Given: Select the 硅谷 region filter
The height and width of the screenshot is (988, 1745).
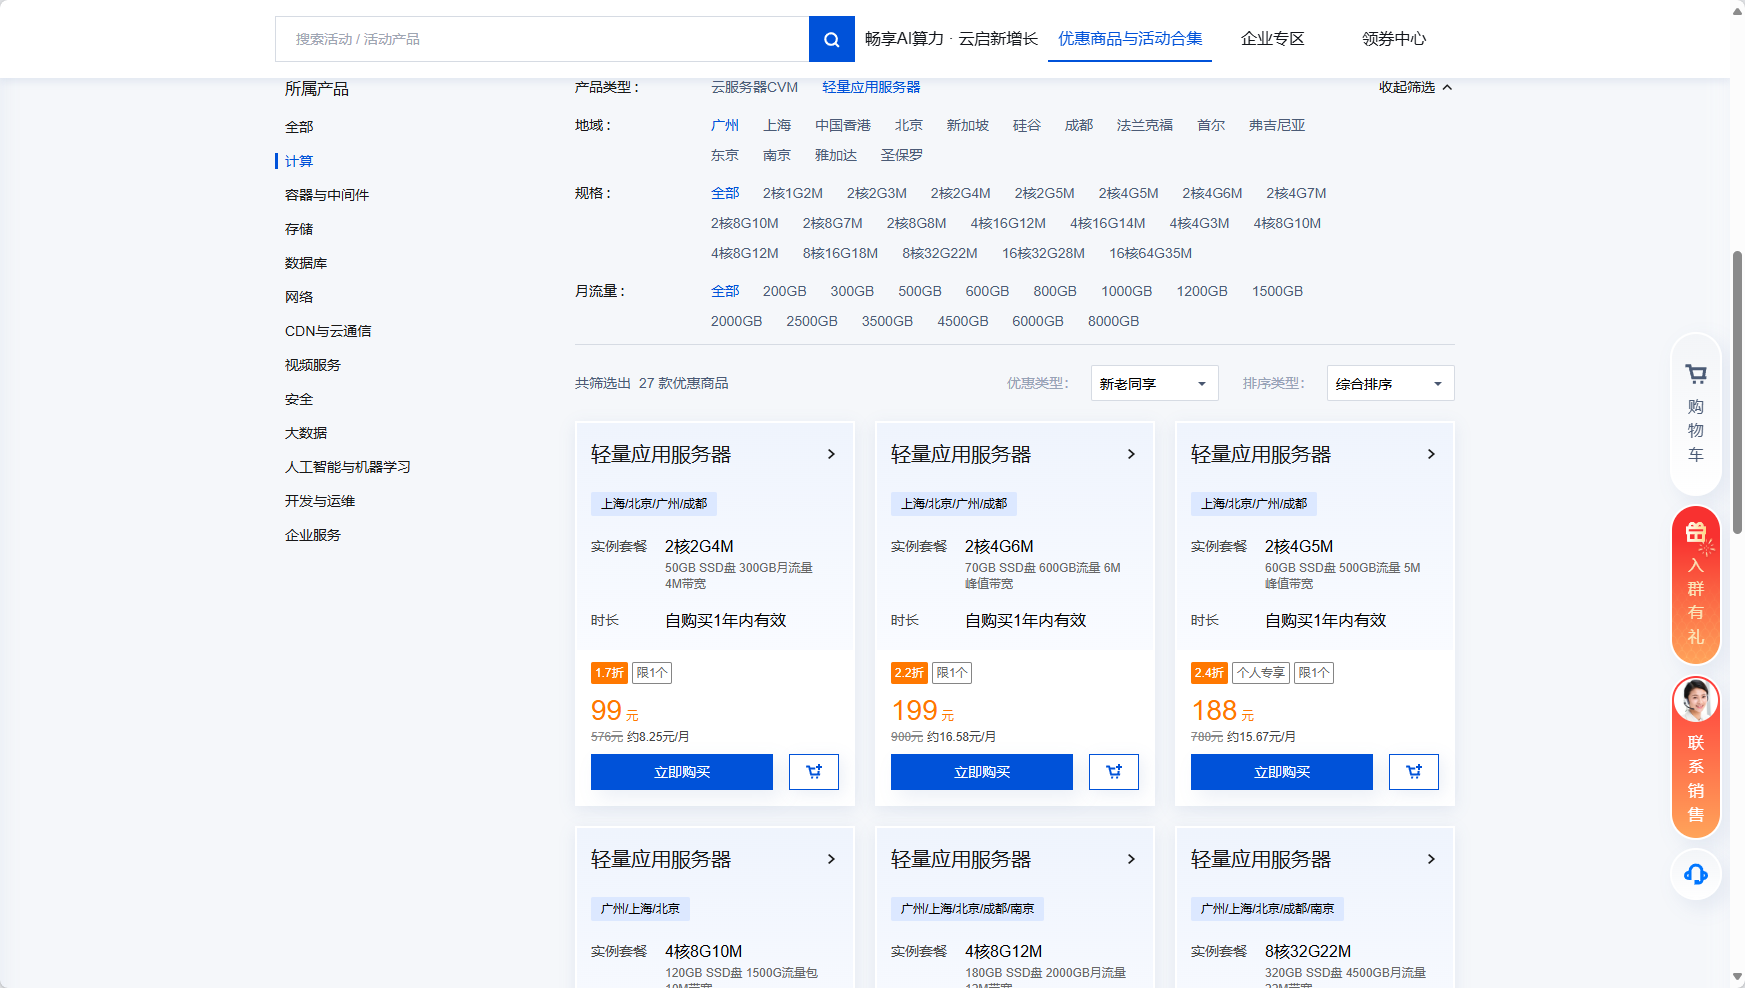Looking at the screenshot, I should [1026, 124].
